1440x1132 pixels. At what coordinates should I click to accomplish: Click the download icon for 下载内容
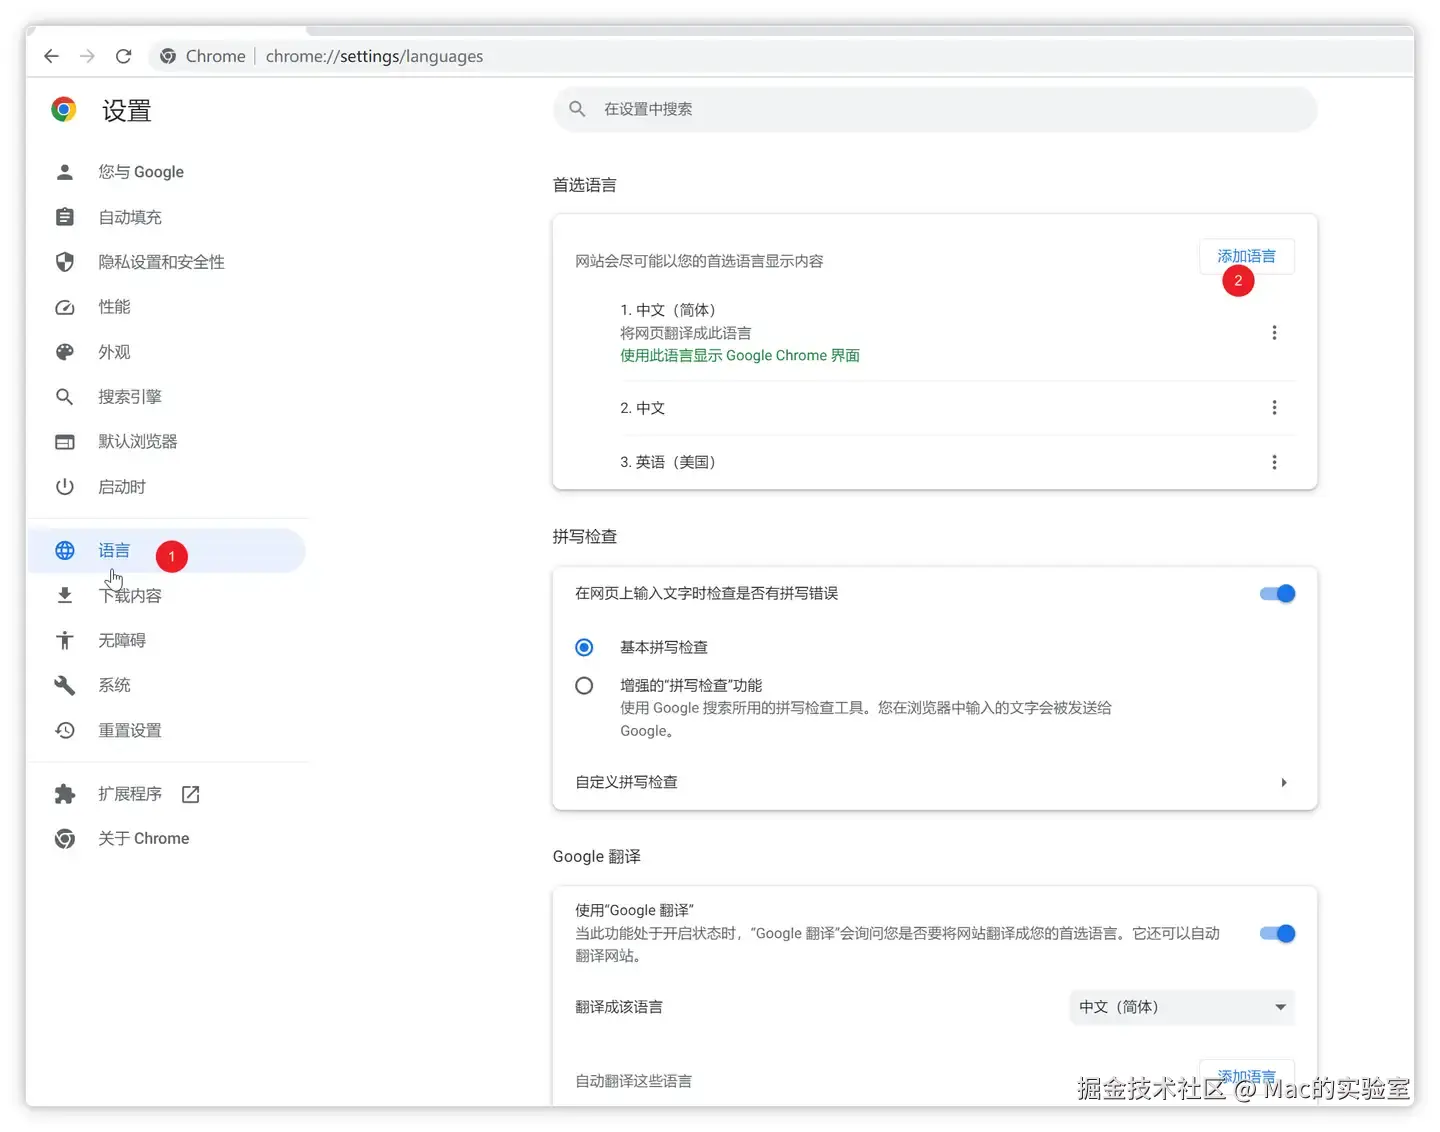(x=65, y=596)
